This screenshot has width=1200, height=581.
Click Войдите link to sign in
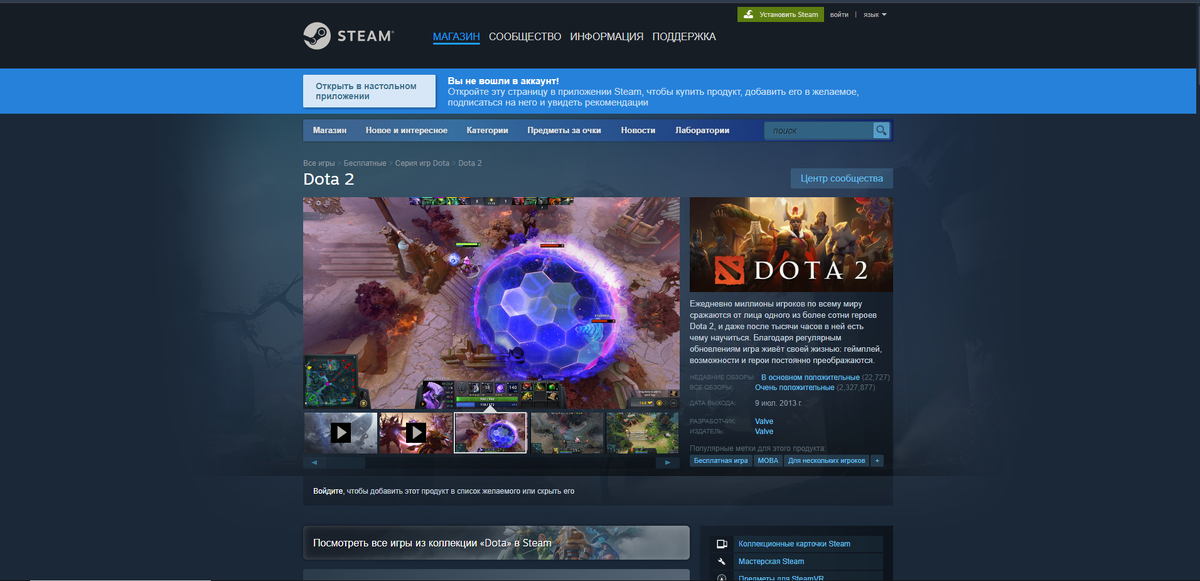pos(327,491)
